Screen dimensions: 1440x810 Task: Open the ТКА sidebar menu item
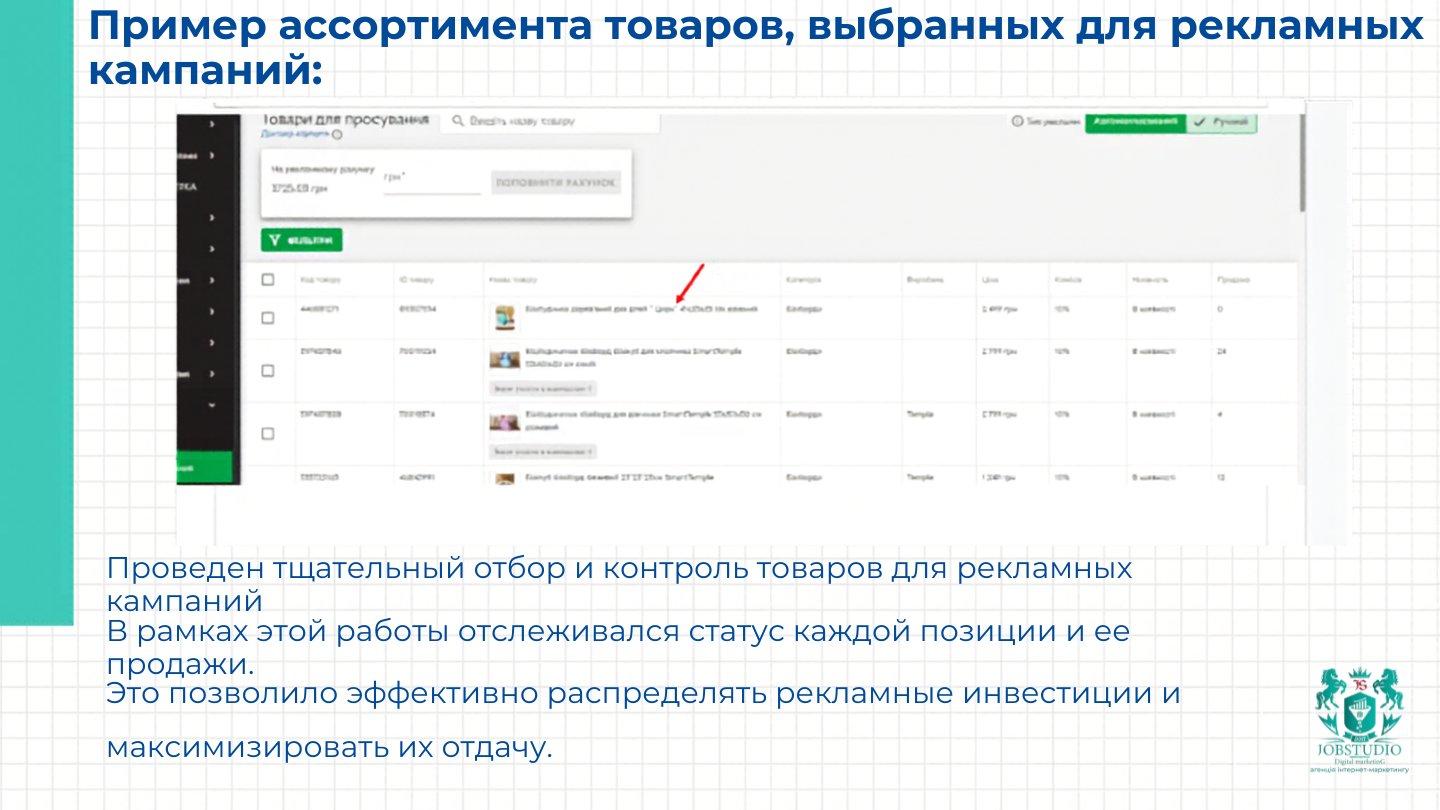[190, 185]
